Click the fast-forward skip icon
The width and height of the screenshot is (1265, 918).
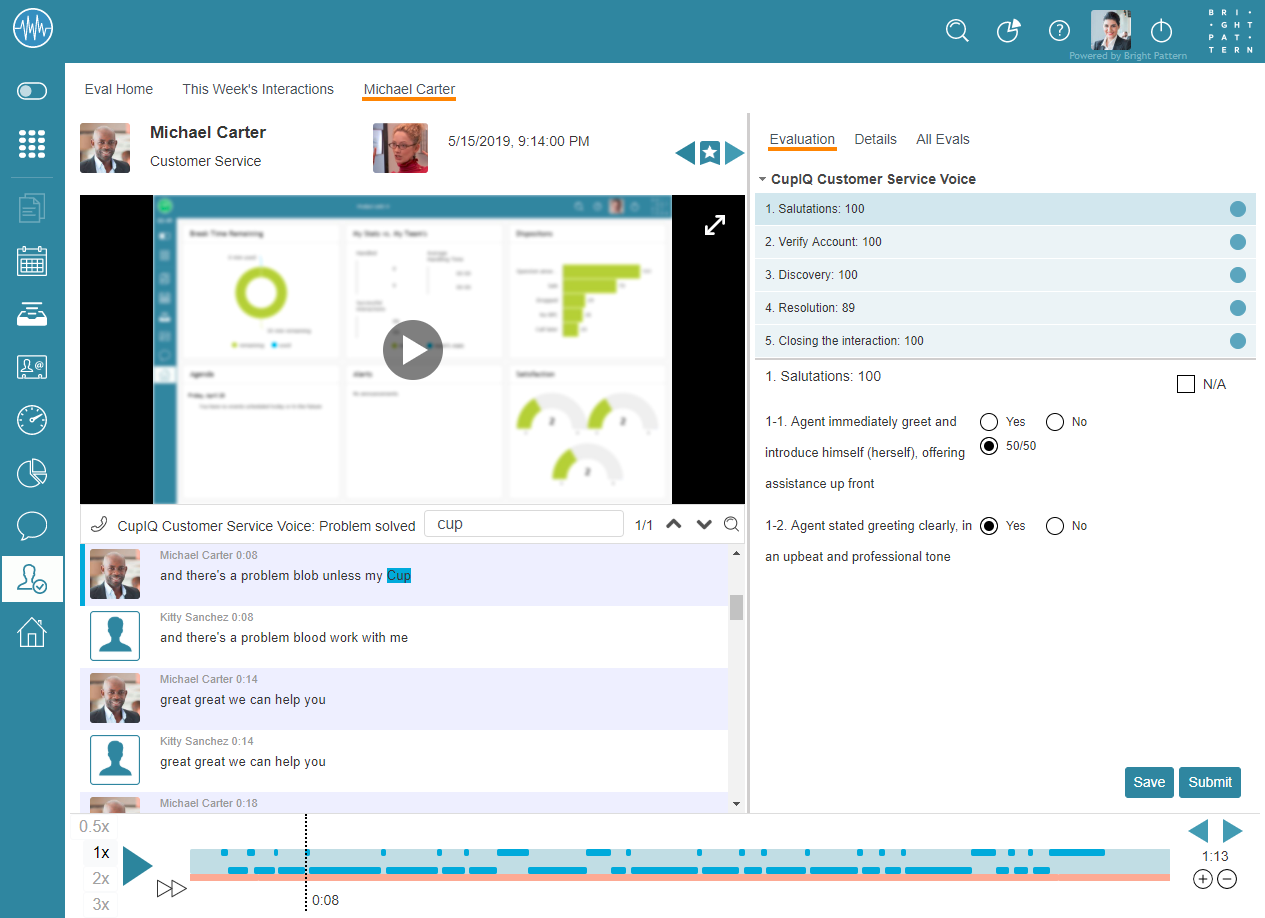tap(172, 889)
